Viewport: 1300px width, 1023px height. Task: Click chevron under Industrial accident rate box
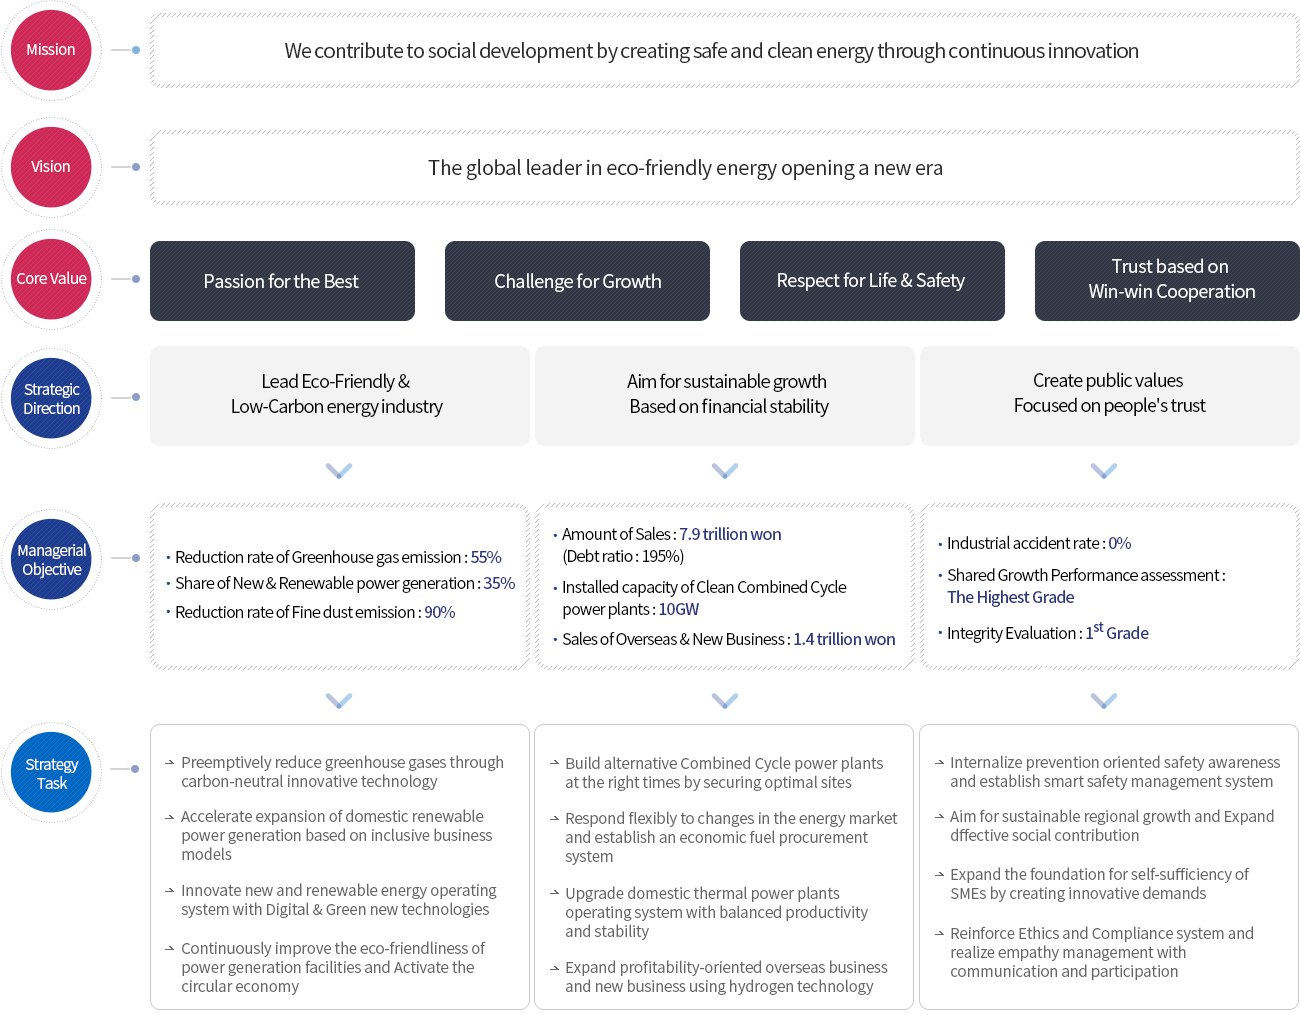(1104, 700)
